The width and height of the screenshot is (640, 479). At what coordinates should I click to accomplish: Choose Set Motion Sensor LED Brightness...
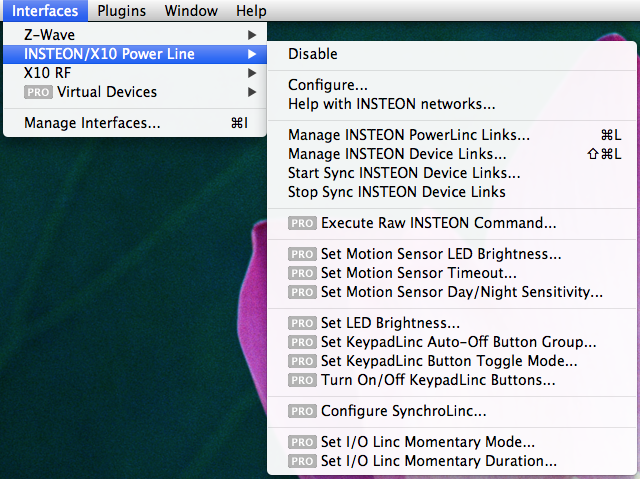click(x=452, y=254)
